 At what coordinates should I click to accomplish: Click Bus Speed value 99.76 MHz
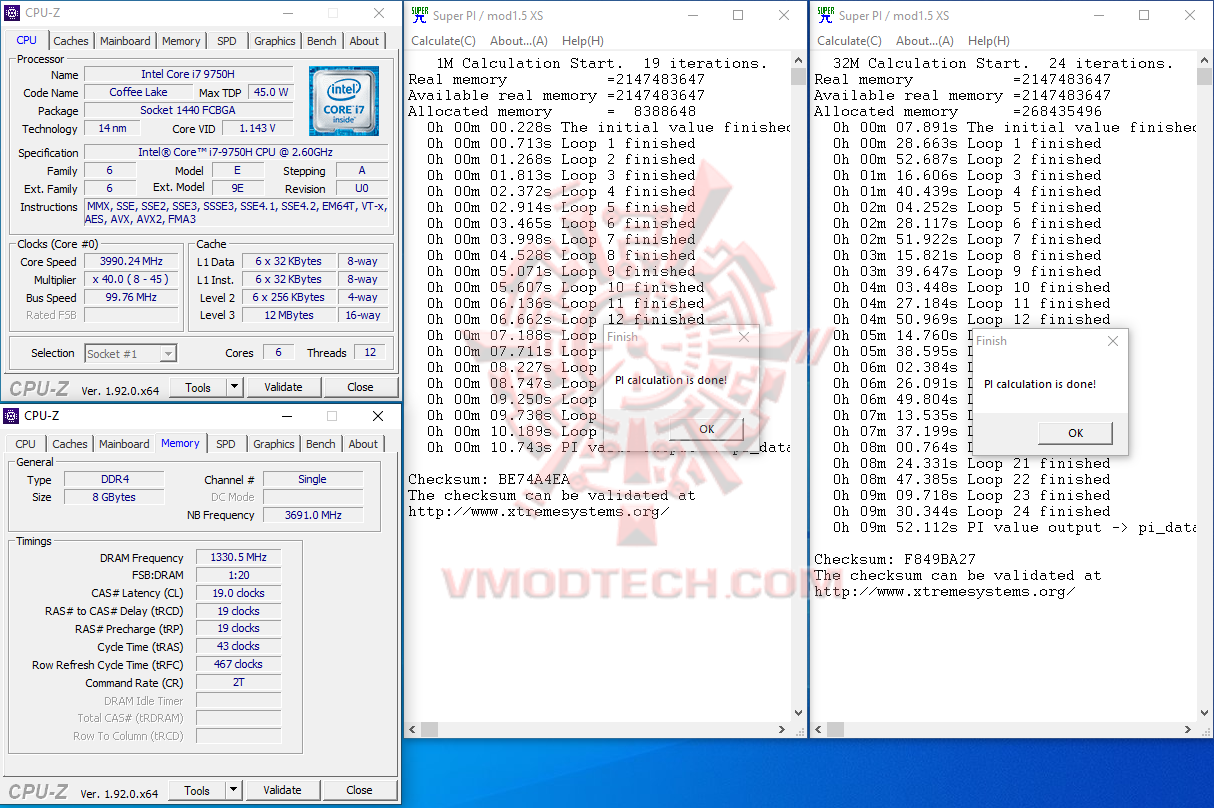(x=132, y=297)
